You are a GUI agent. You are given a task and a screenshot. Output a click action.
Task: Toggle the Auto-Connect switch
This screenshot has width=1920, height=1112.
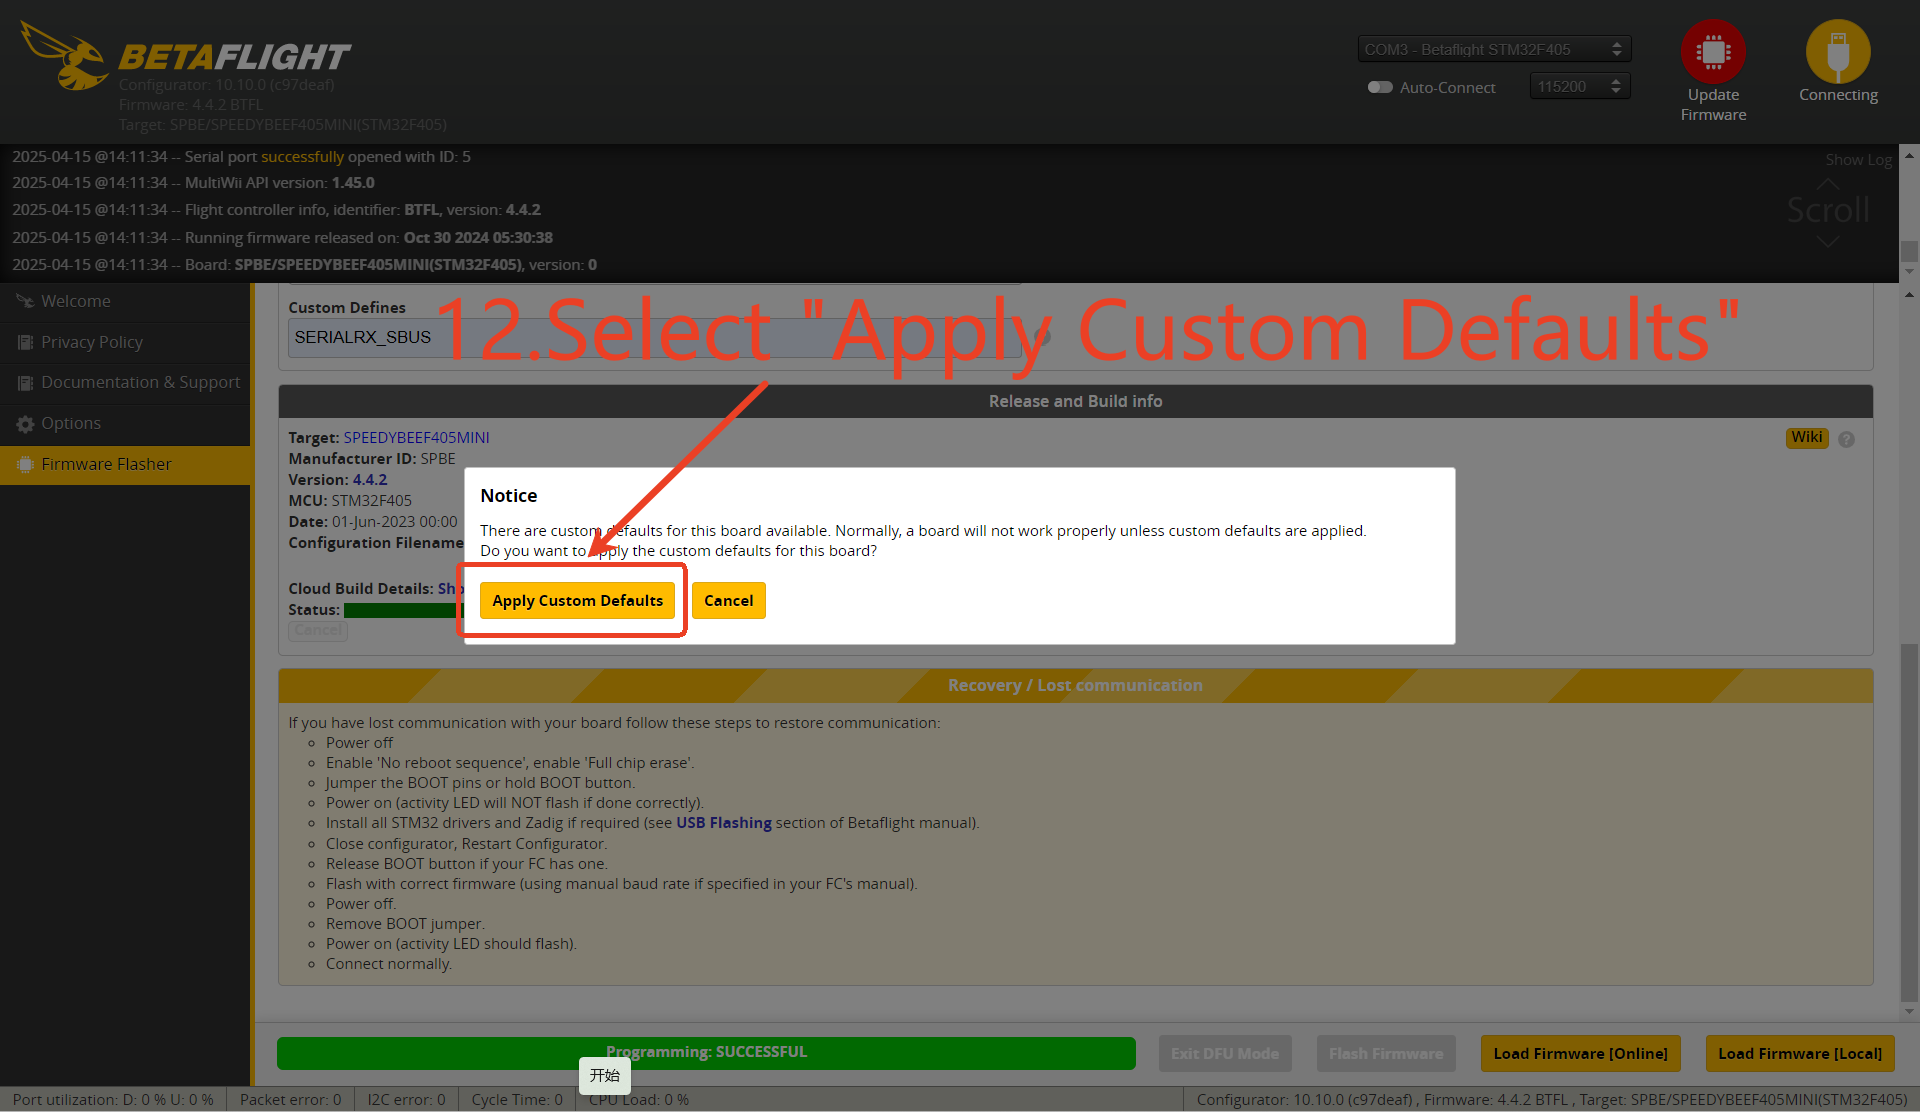click(1380, 87)
